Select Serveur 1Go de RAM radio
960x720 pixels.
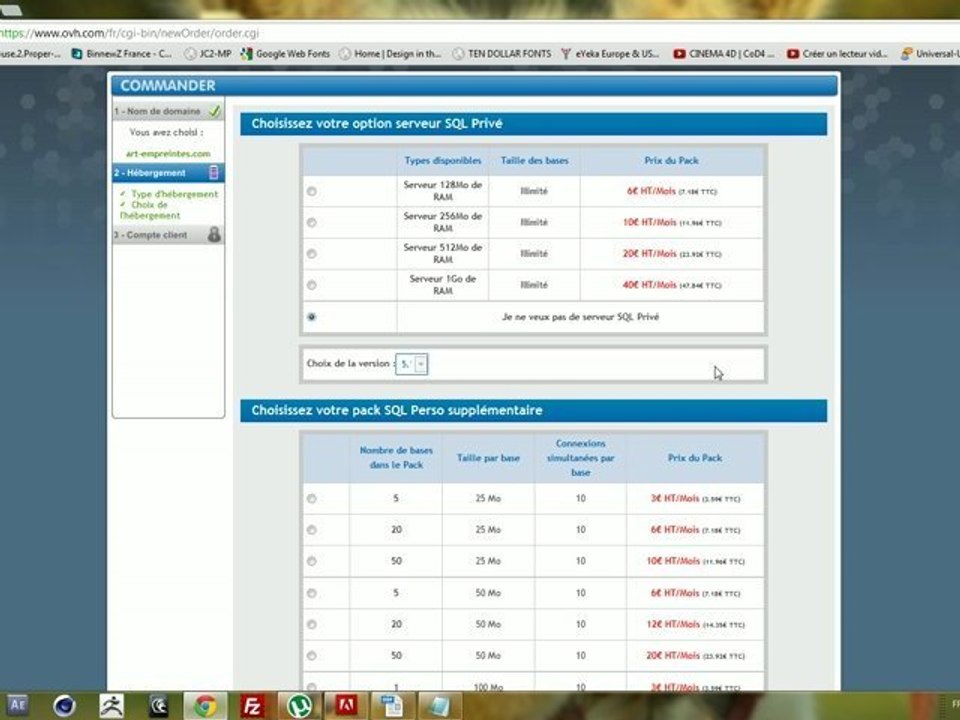click(312, 285)
